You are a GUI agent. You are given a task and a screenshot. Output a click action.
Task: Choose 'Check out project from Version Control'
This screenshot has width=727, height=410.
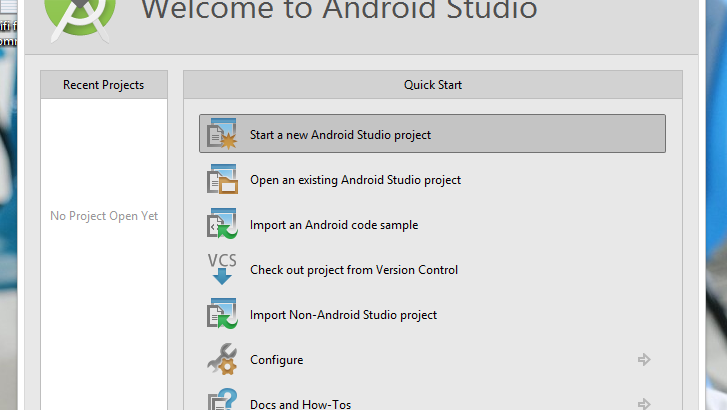click(353, 270)
